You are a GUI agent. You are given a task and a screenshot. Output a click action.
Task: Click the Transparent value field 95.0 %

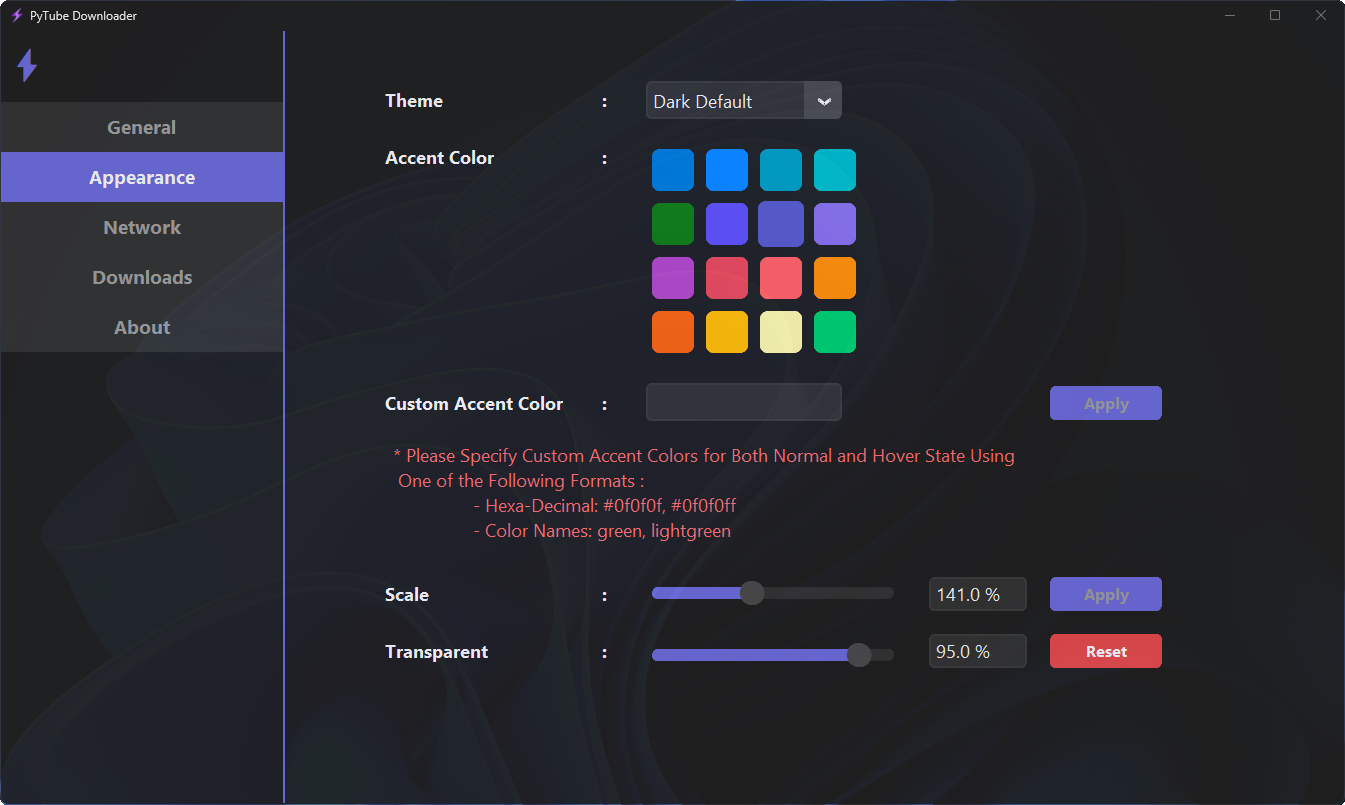978,651
